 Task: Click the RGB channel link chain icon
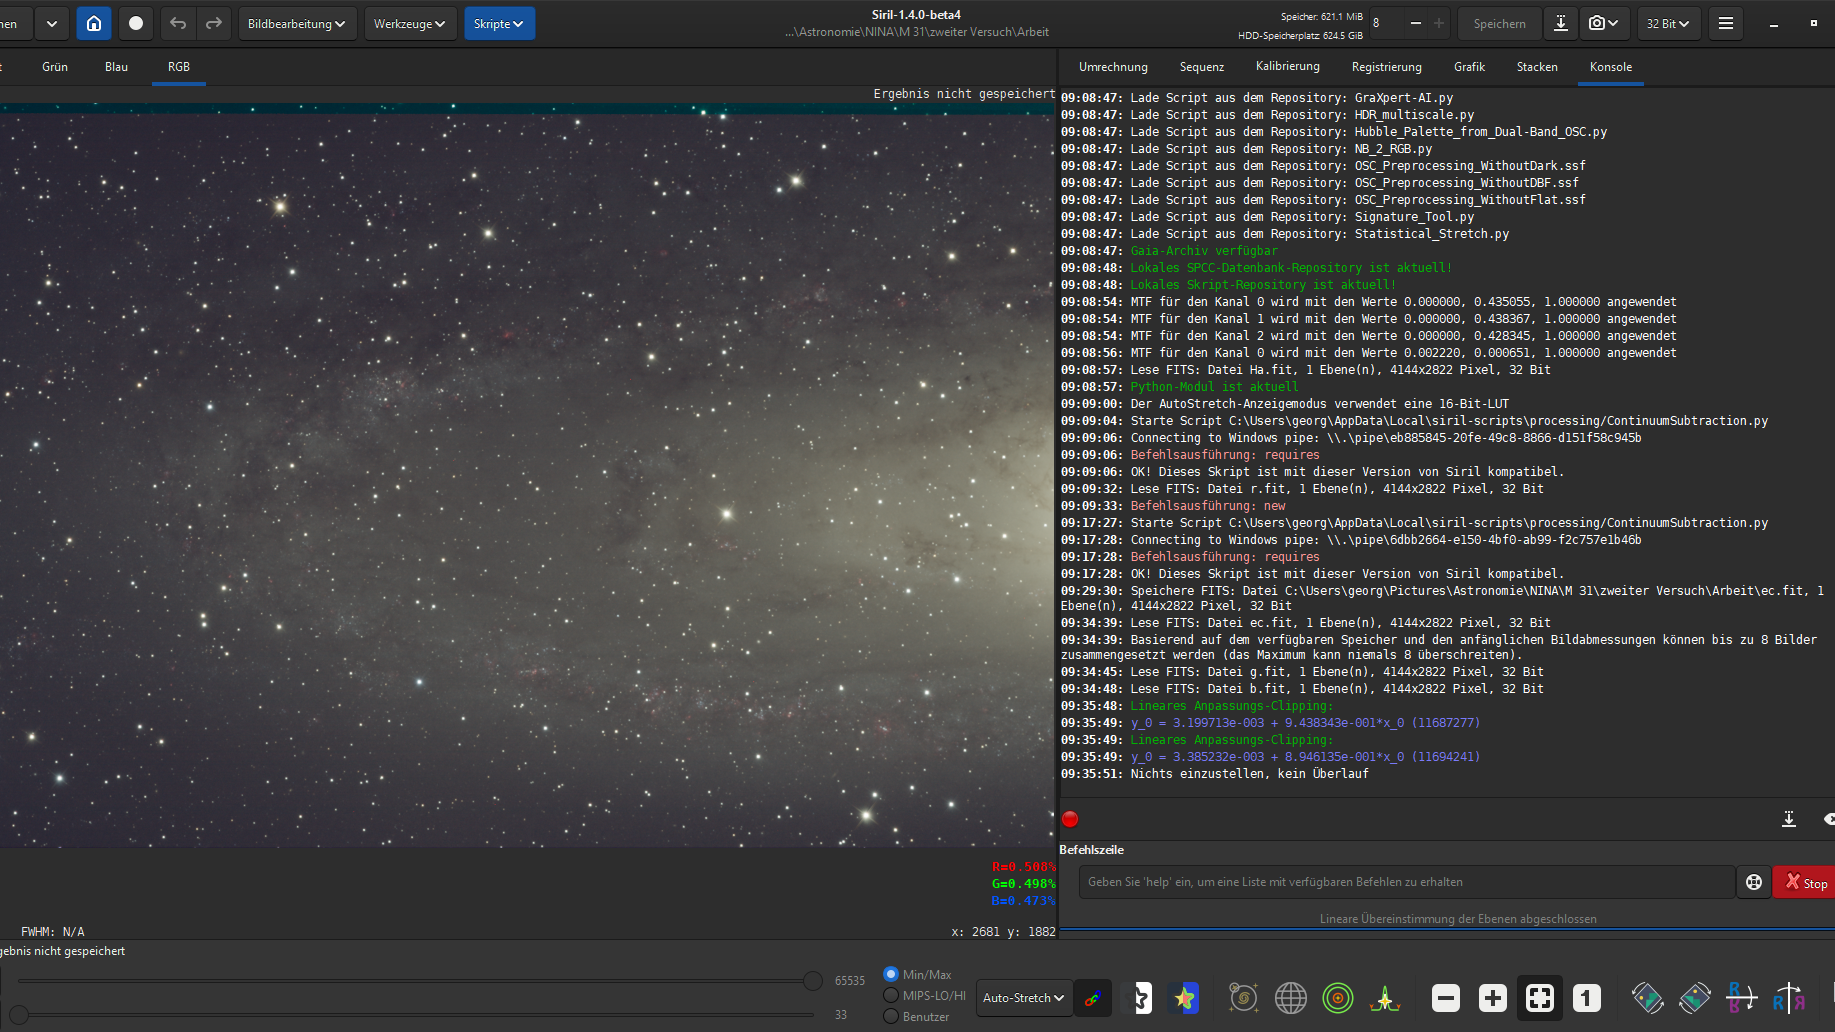pos(1092,997)
